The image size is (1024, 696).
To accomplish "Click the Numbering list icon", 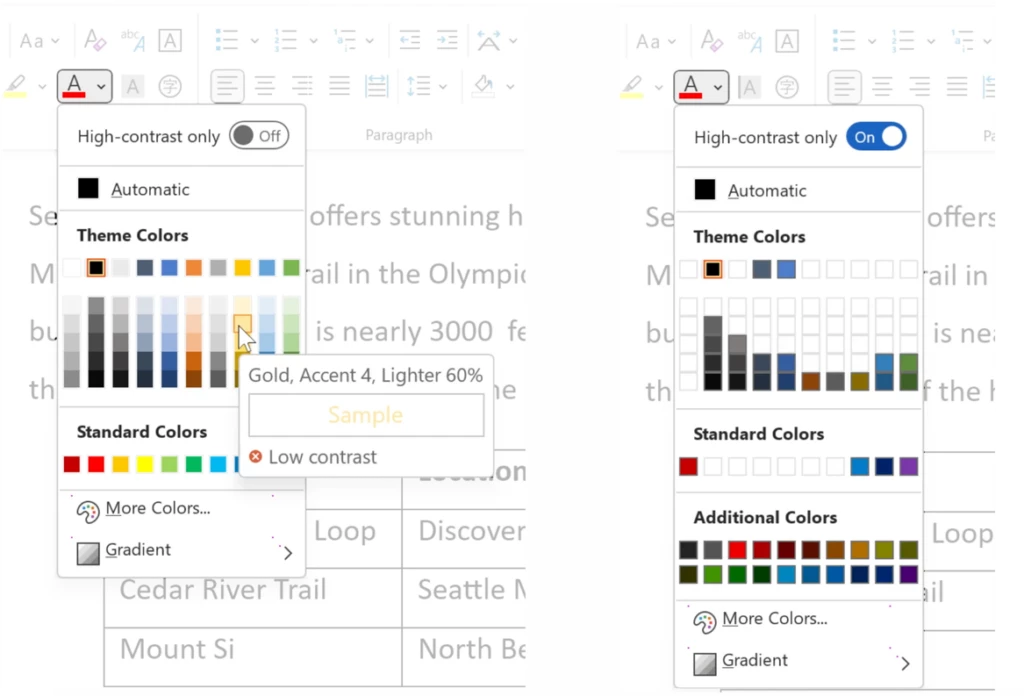I will coord(287,40).
